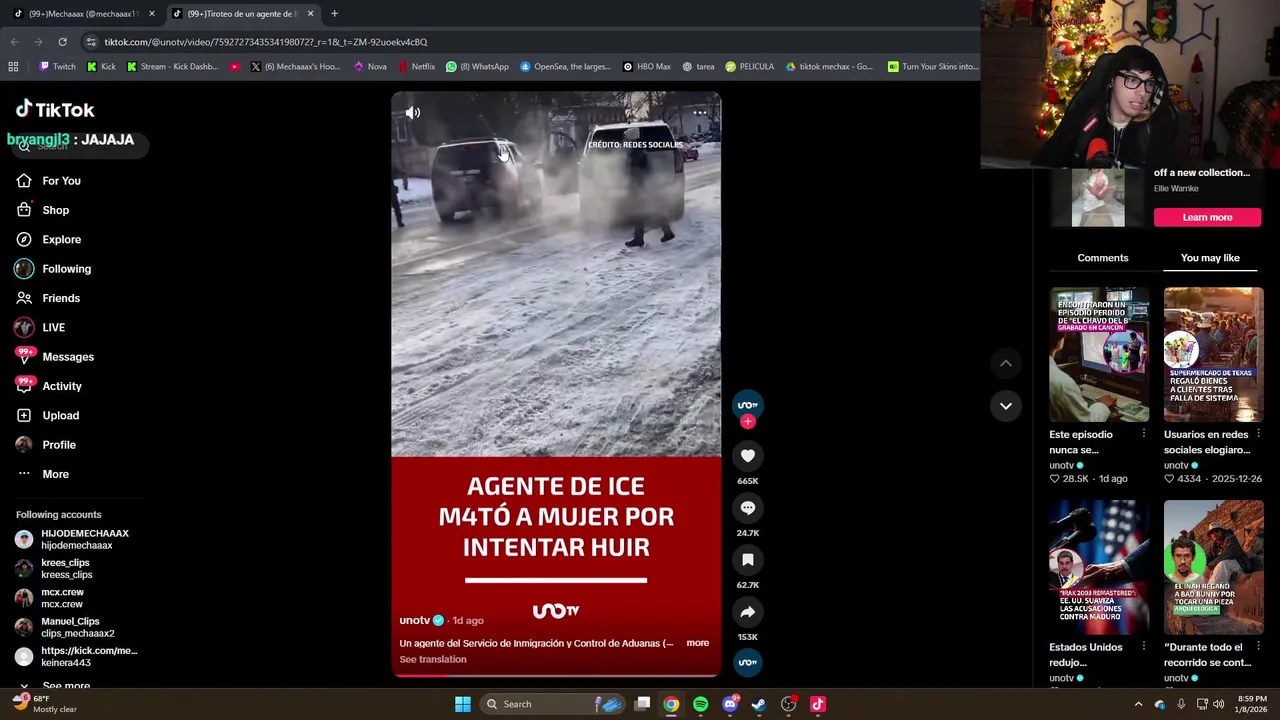Click the TikTok logo
The image size is (1280, 720).
click(x=55, y=109)
